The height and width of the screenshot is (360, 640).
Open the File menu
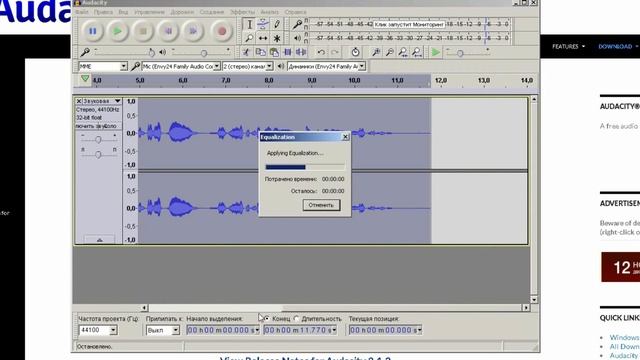tap(82, 12)
